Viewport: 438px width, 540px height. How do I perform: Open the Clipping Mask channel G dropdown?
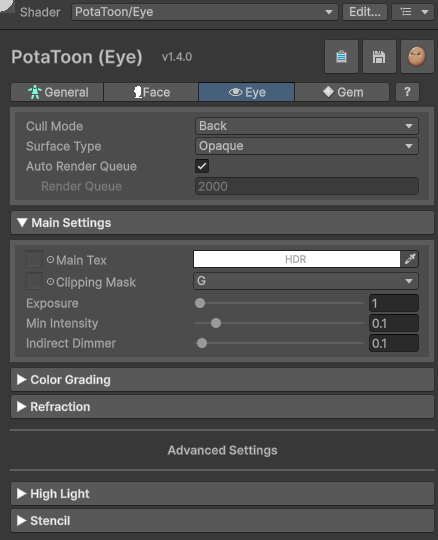[306, 281]
